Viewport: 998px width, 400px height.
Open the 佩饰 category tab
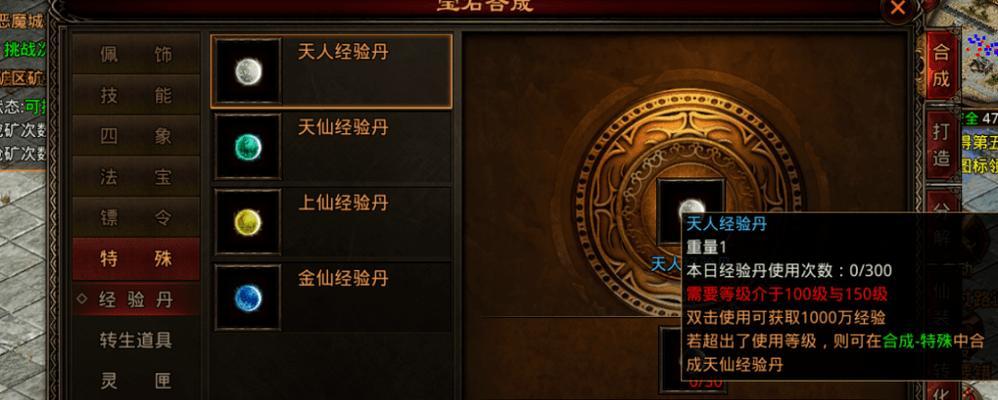pyautogui.click(x=136, y=55)
